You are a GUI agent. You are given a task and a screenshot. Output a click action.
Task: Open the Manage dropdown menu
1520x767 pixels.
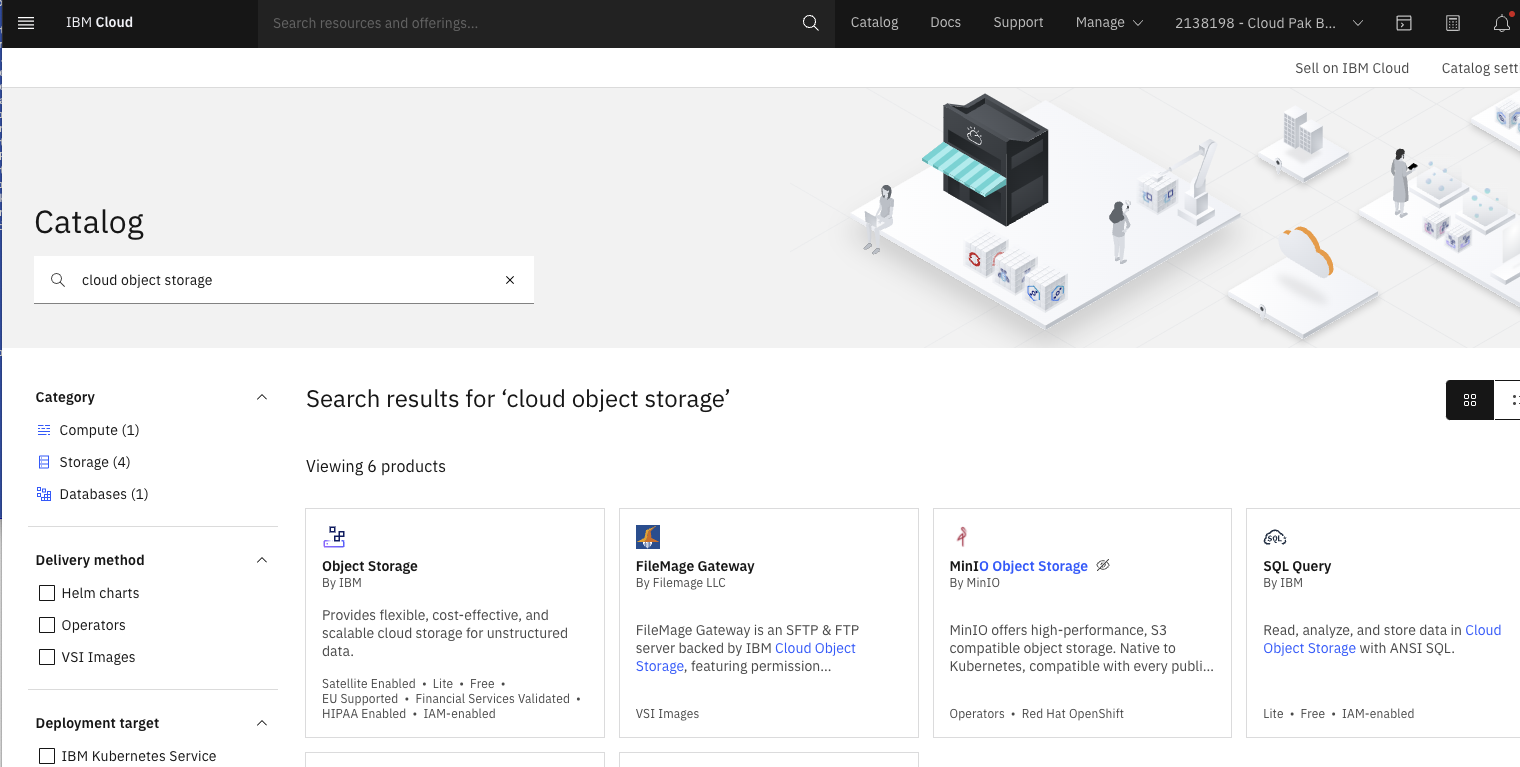click(1109, 23)
